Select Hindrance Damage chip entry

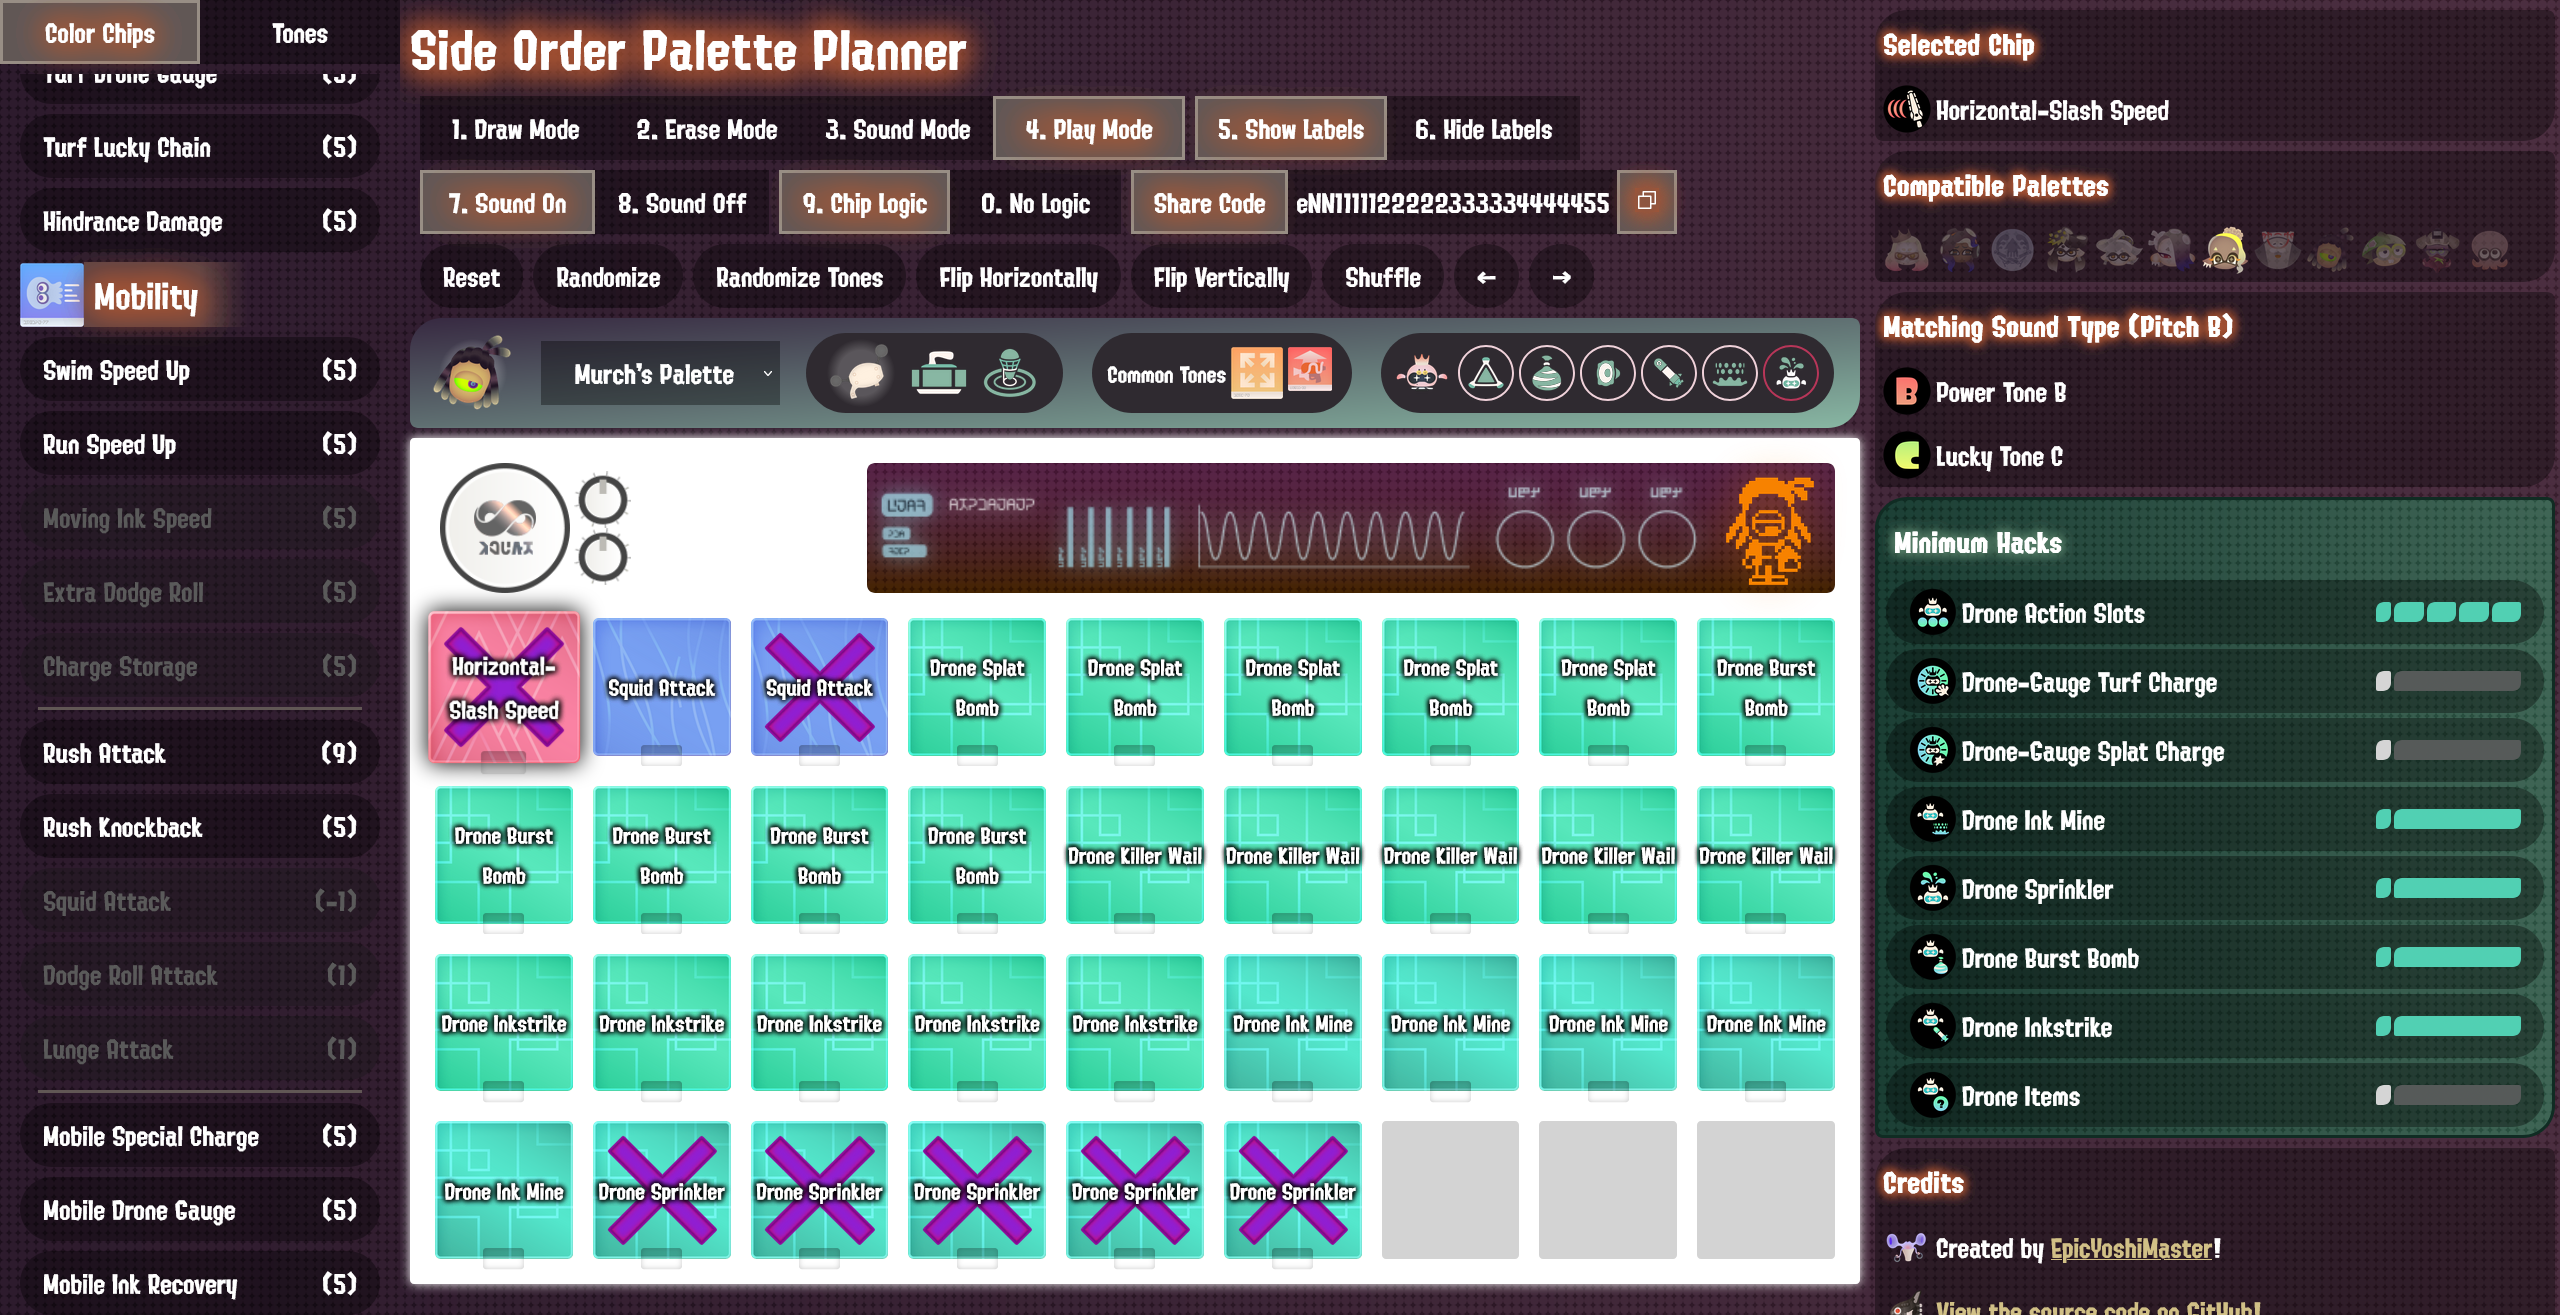[x=200, y=221]
